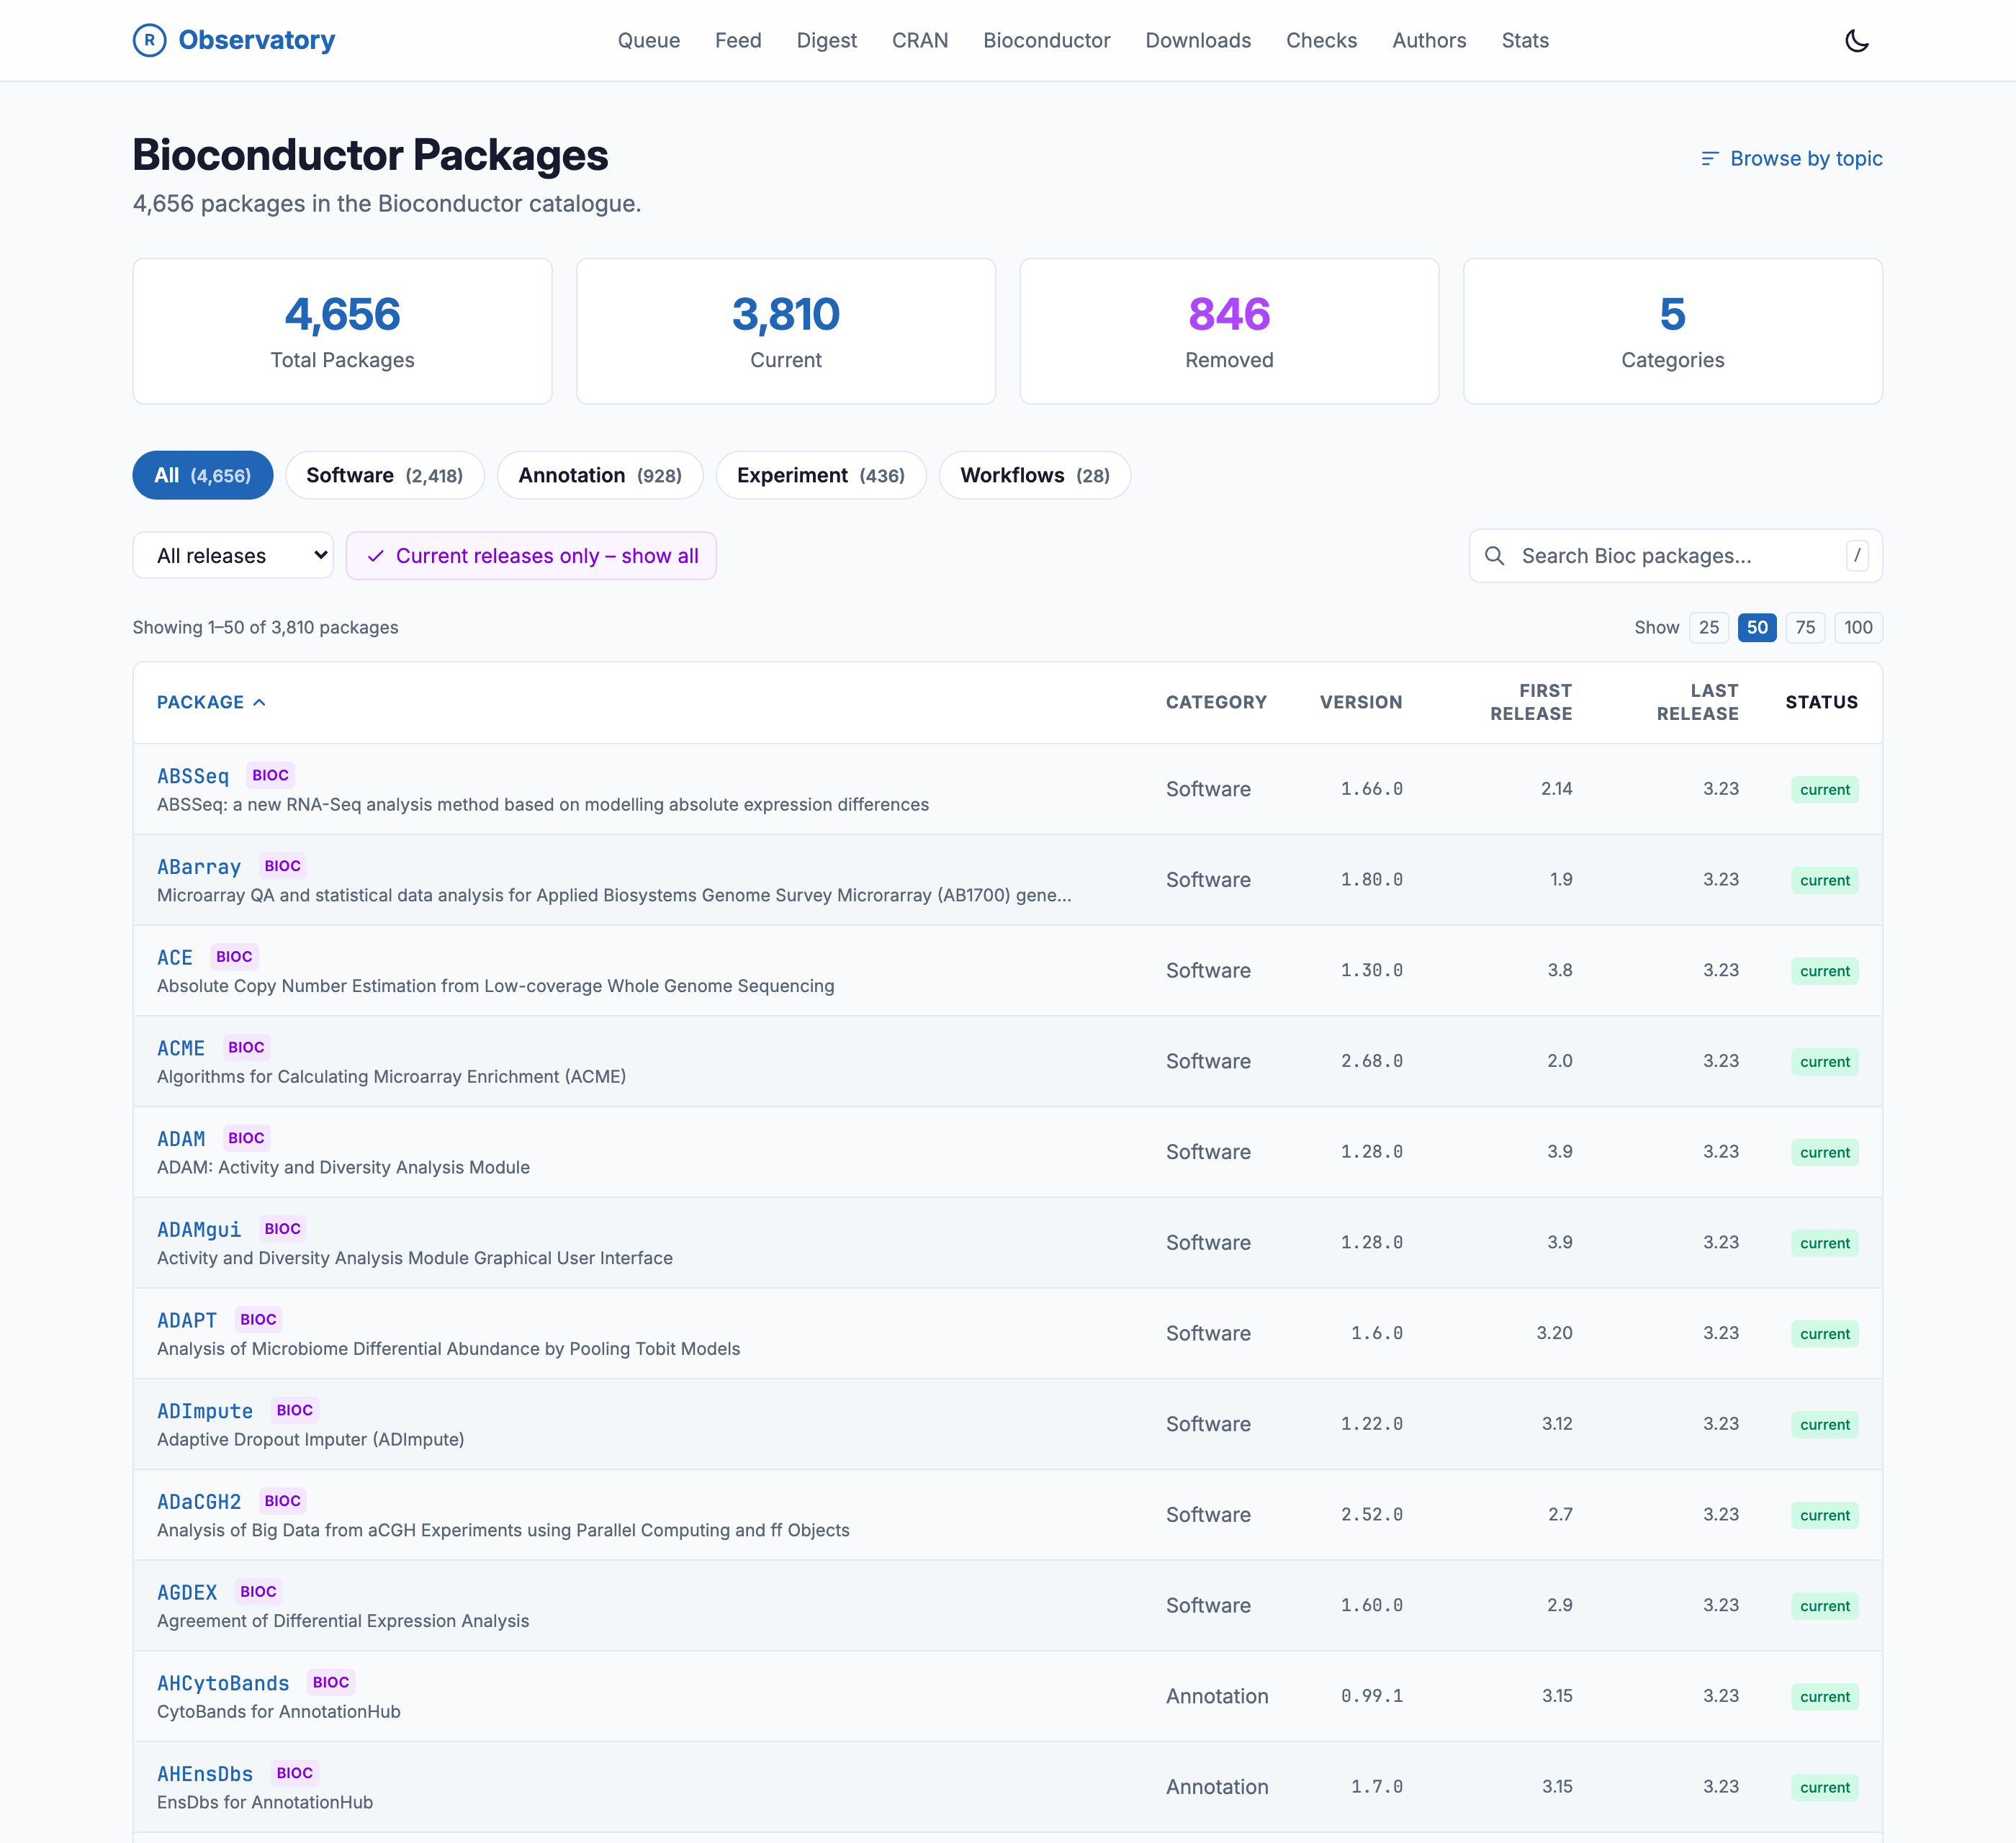2016x1843 pixels.
Task: Click first release 3.20 in ADAPT row
Action: pyautogui.click(x=1554, y=1333)
